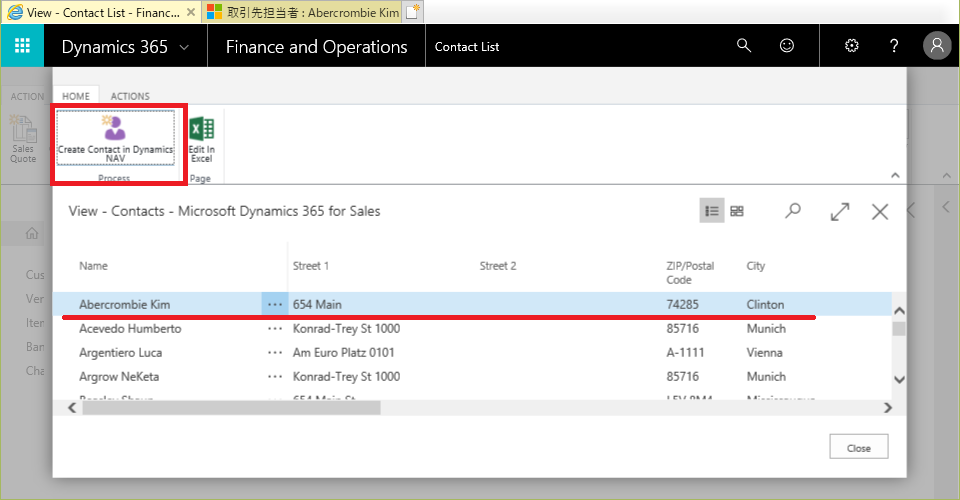Sort by ZIP/Postal Code column

(690, 273)
